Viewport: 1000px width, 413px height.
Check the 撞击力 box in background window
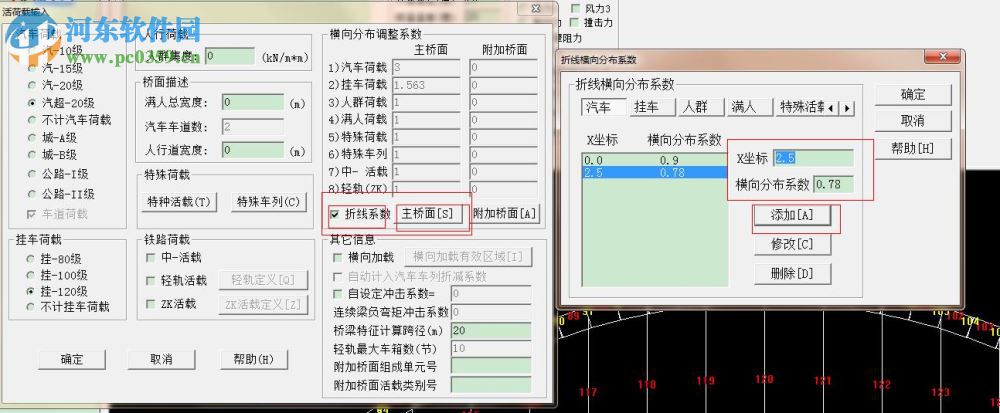(x=575, y=22)
